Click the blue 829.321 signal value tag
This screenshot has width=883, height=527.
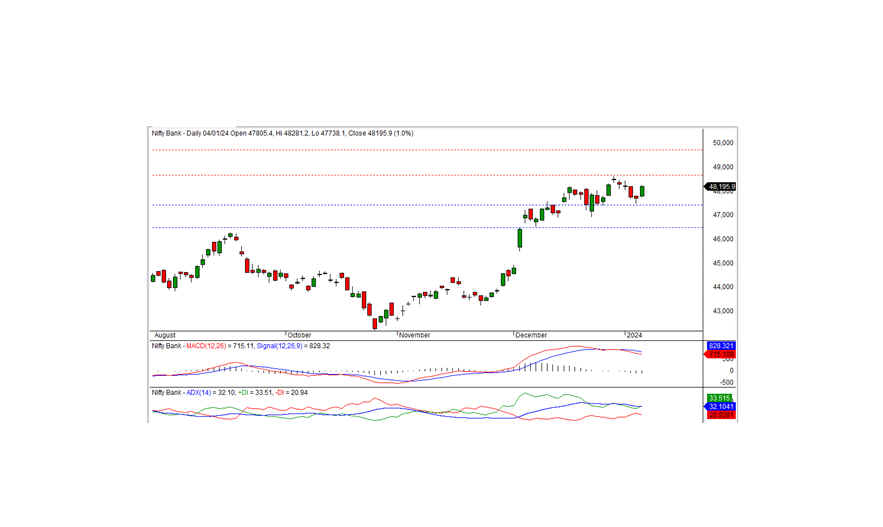click(721, 346)
